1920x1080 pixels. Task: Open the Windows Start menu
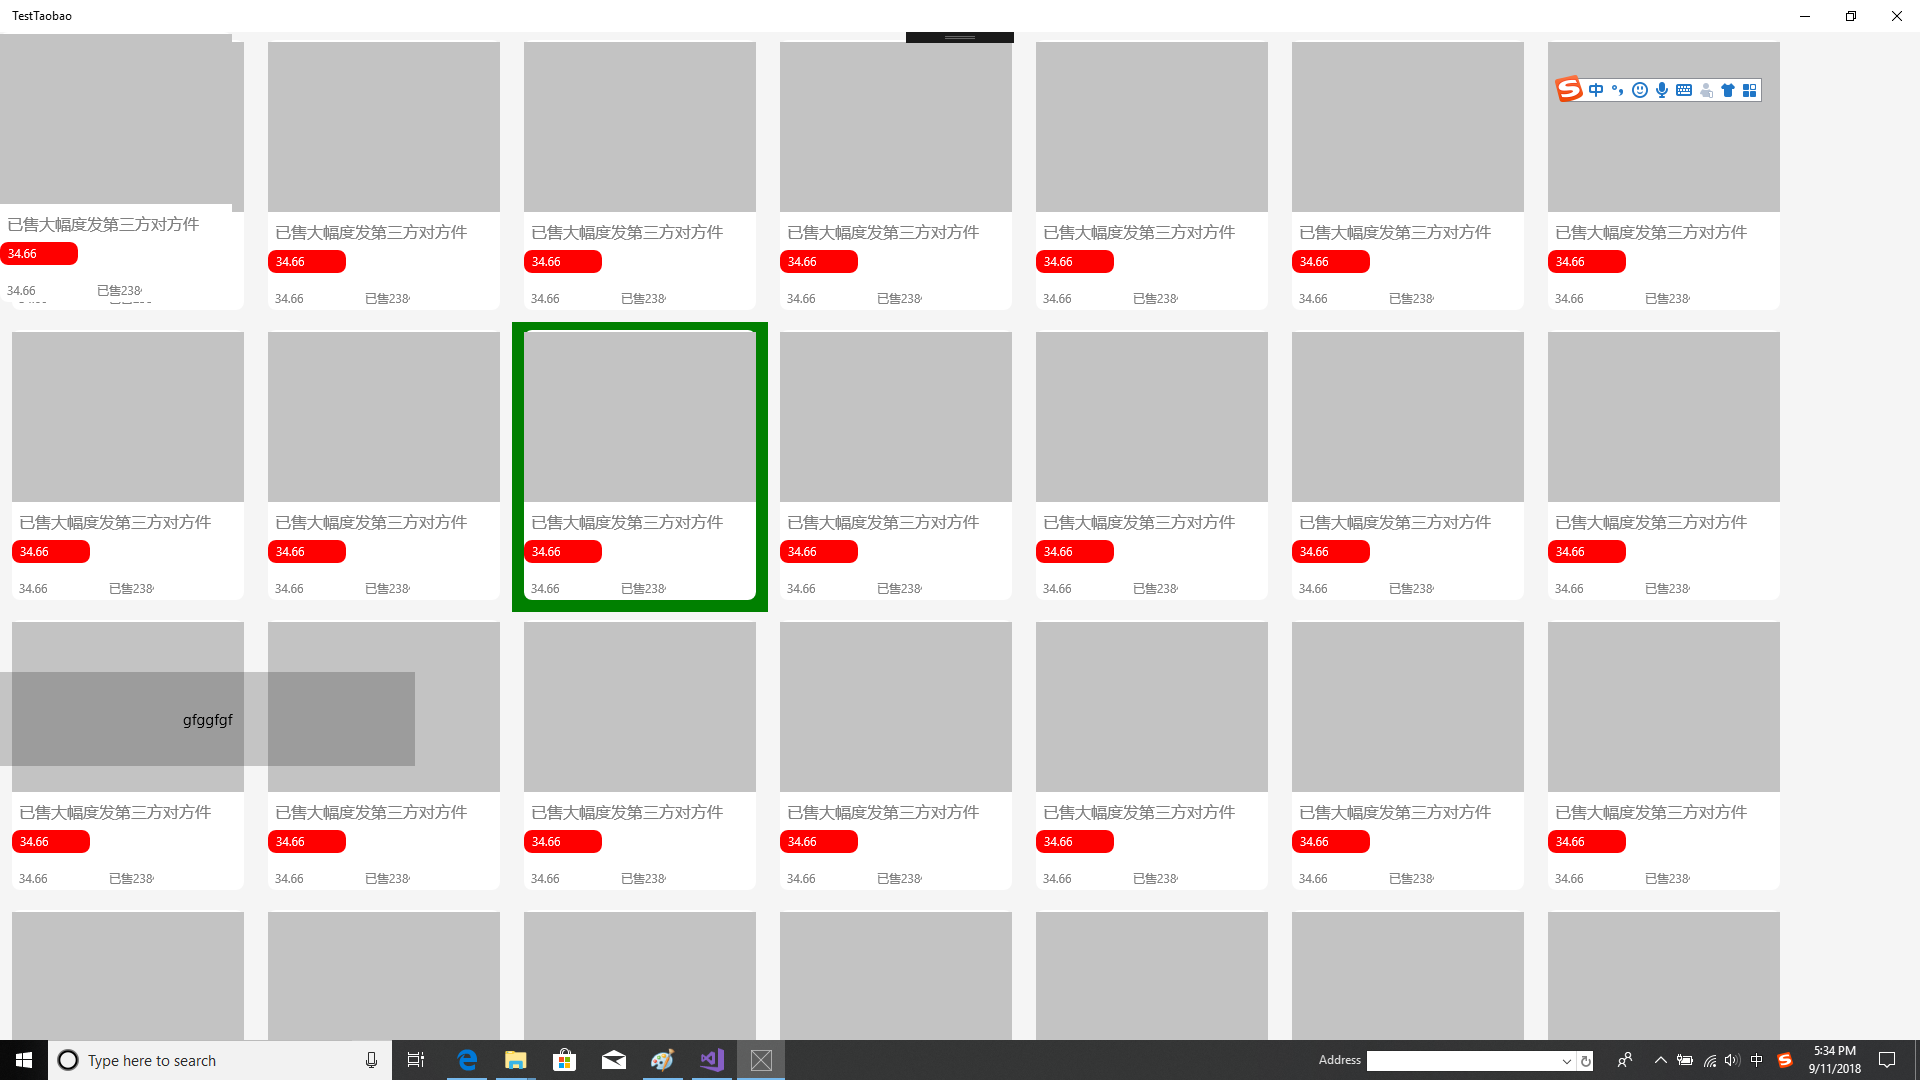[24, 1060]
